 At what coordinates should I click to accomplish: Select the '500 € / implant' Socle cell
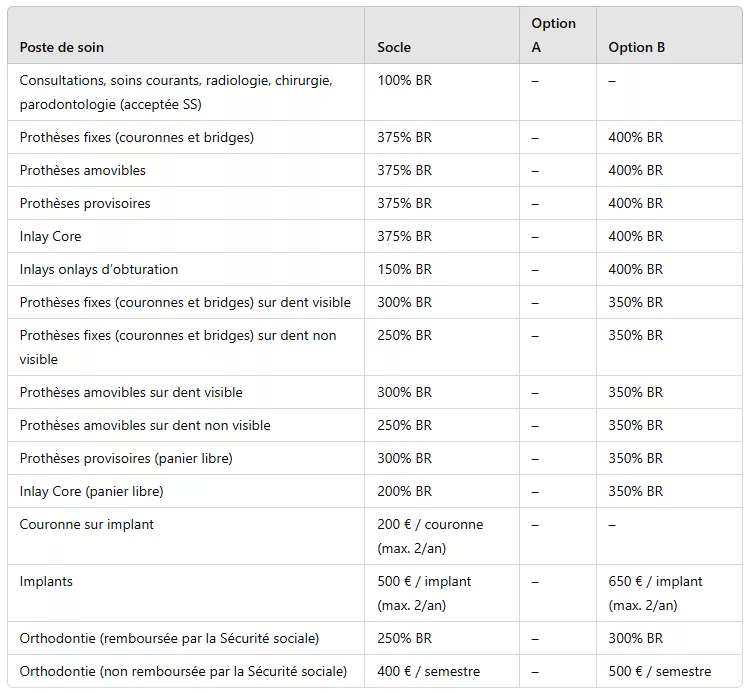click(x=424, y=593)
